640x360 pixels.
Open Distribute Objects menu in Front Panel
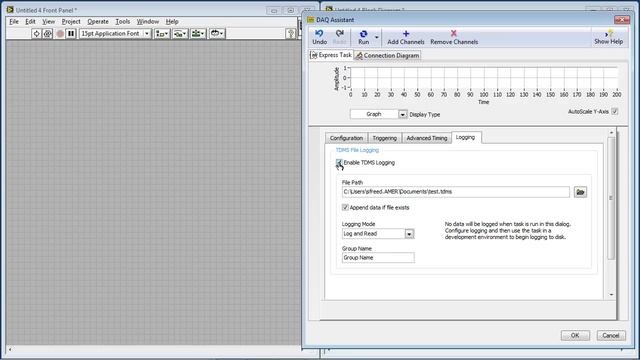180,33
